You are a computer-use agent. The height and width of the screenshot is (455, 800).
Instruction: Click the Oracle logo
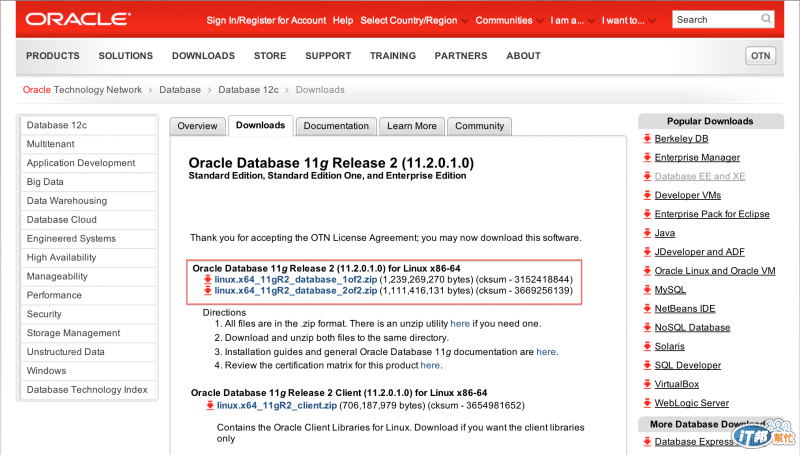[78, 19]
